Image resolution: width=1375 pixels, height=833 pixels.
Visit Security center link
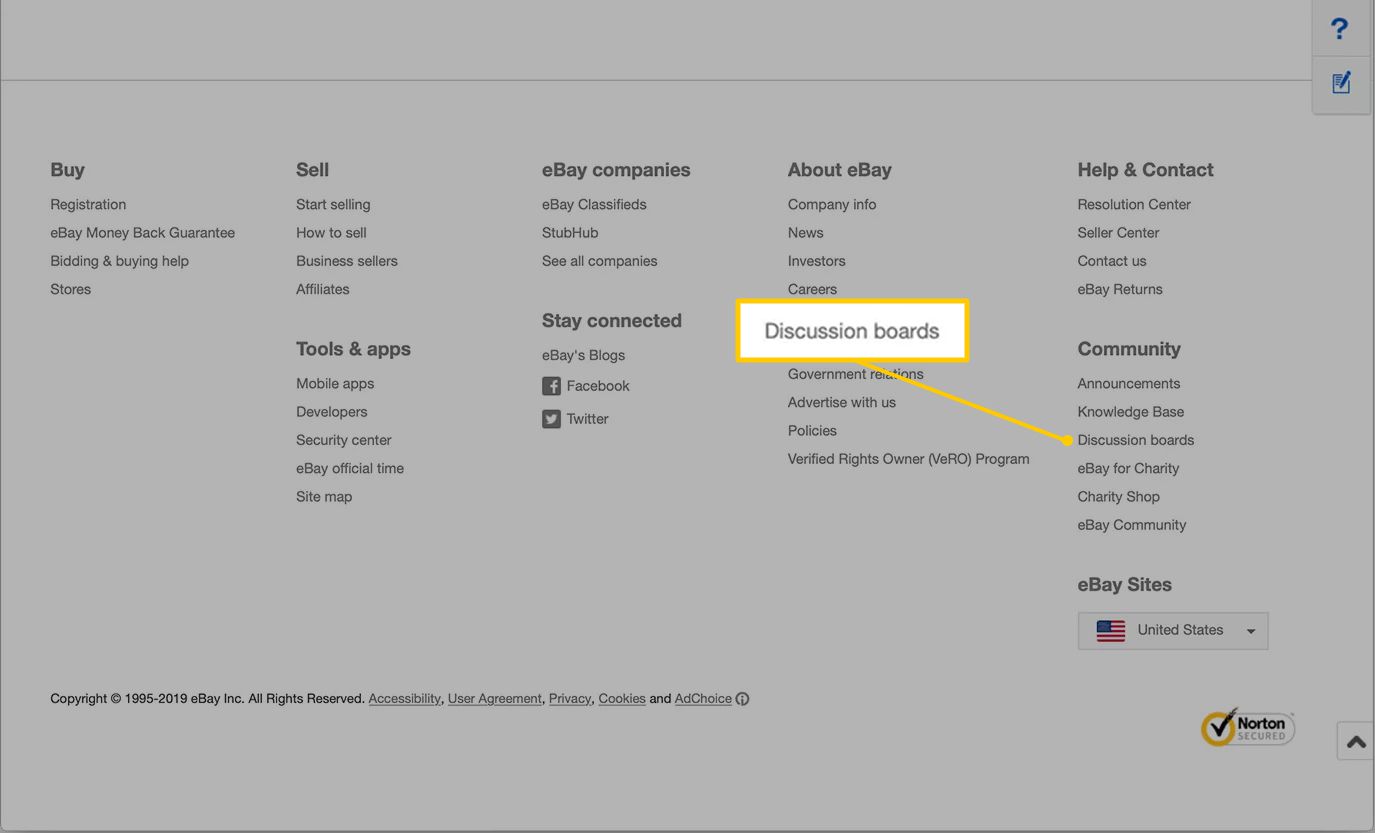click(x=344, y=440)
